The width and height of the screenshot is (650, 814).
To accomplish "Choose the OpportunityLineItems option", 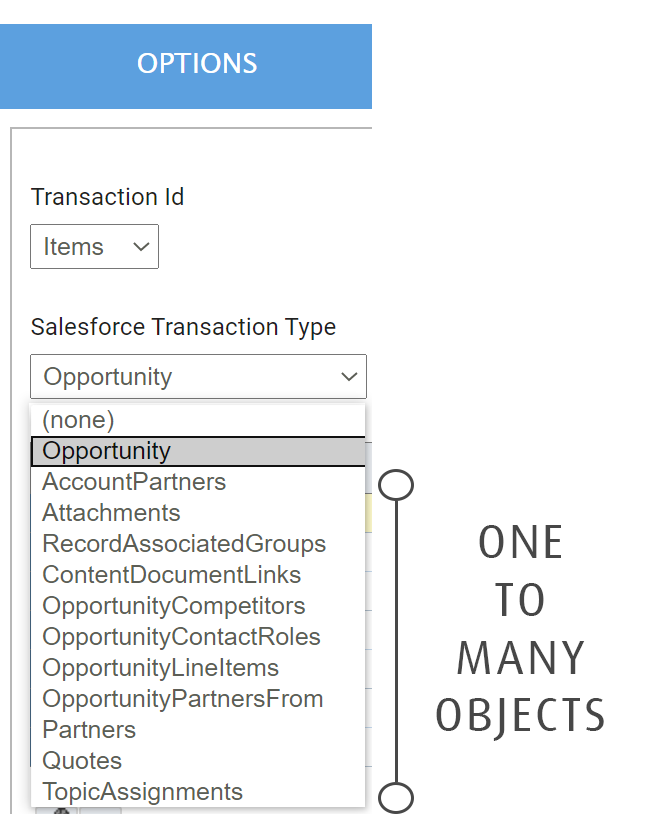I will click(160, 668).
